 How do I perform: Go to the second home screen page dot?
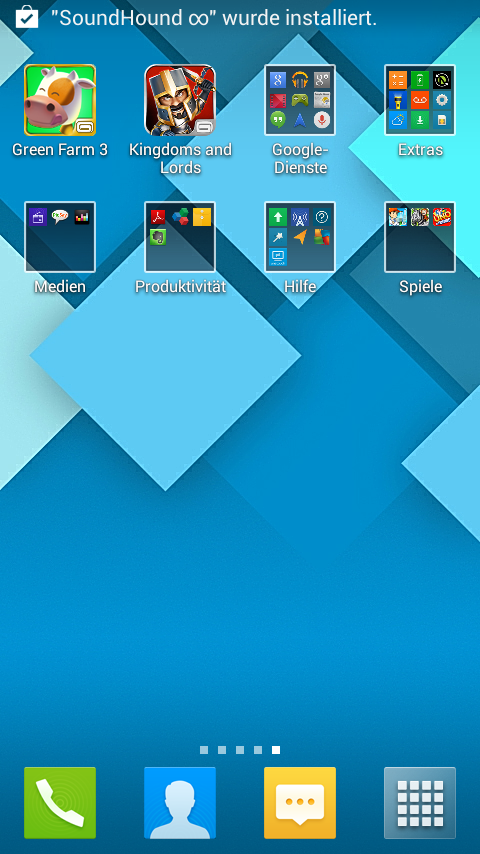222,750
